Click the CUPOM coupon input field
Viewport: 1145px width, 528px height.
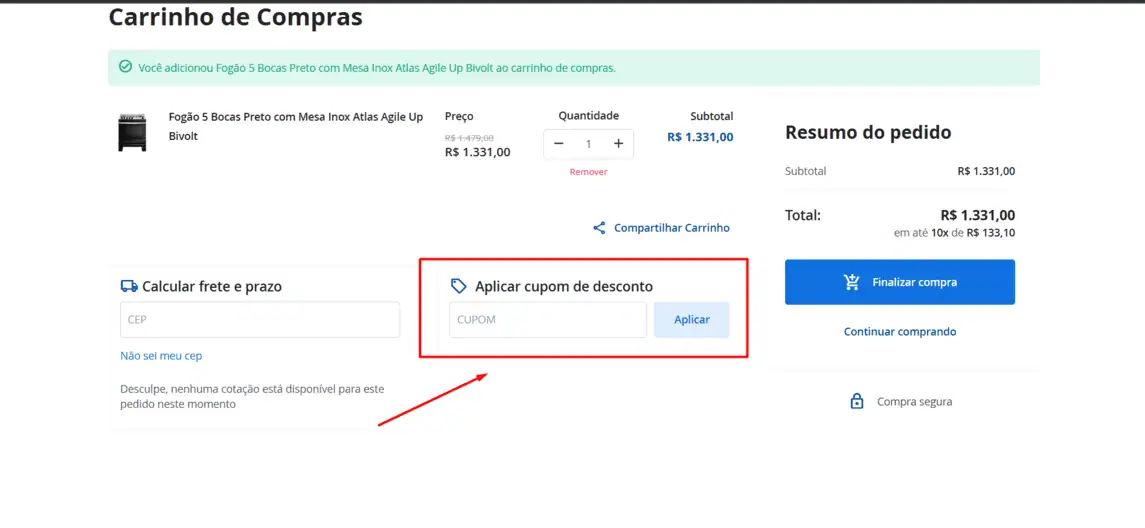(548, 320)
